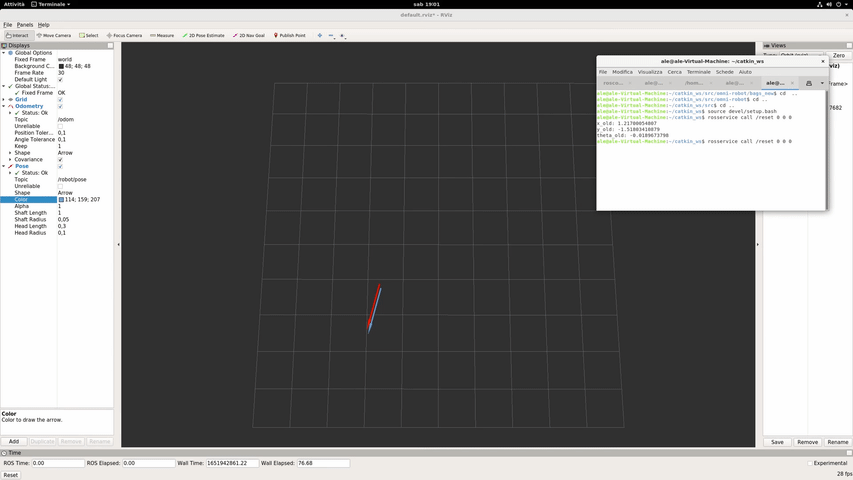Open the Panels menu
853x480 pixels.
[24, 24]
